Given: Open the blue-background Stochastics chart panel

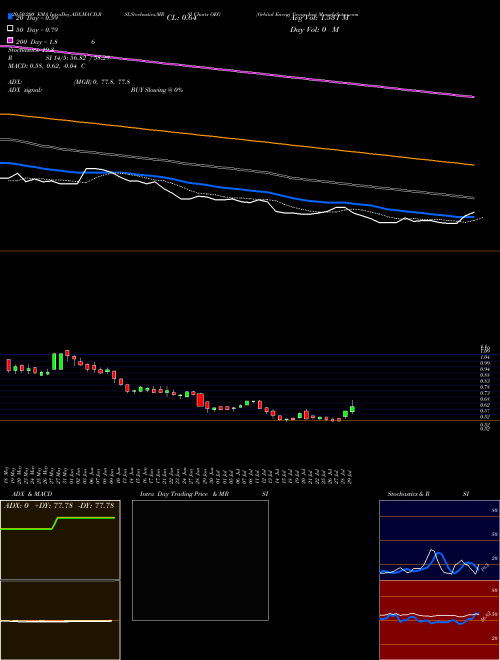Looking at the screenshot, I should click(x=439, y=540).
